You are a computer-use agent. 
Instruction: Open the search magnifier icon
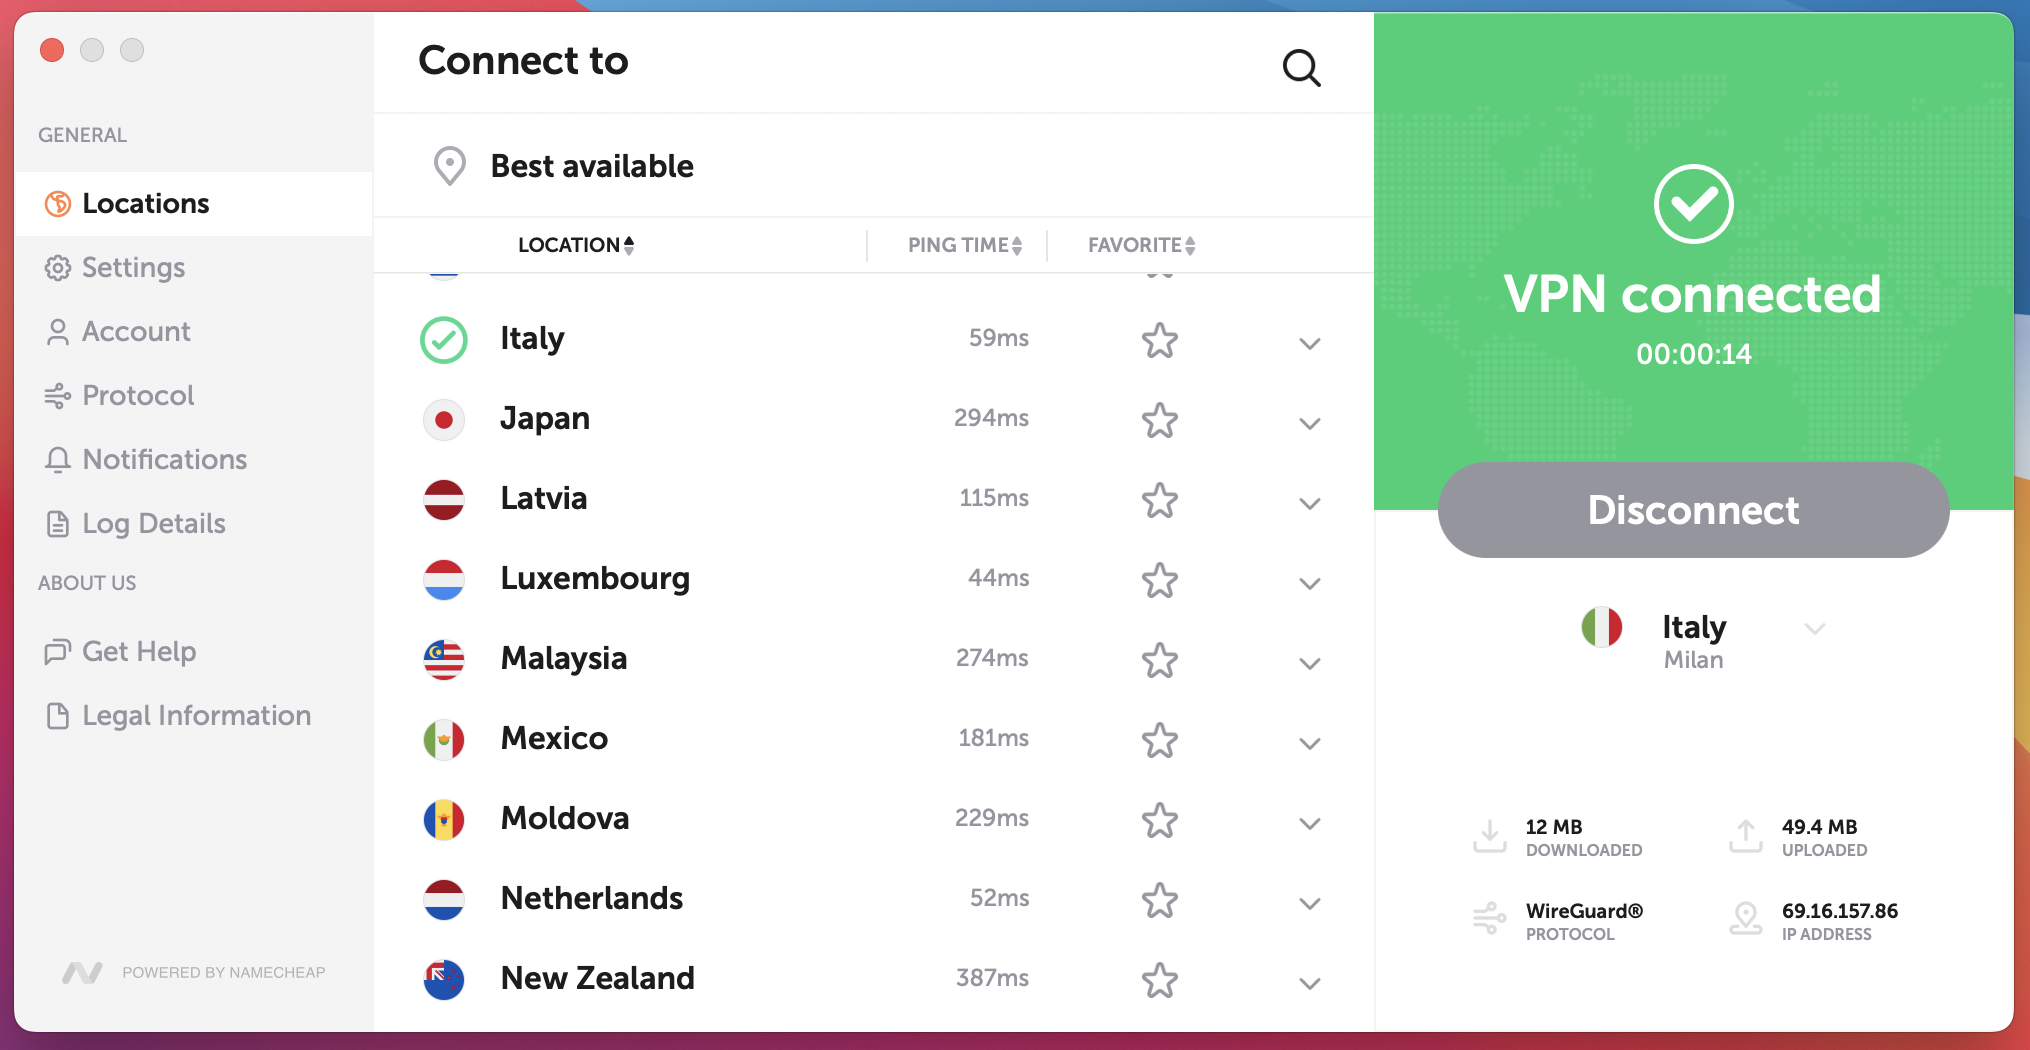(x=1301, y=68)
